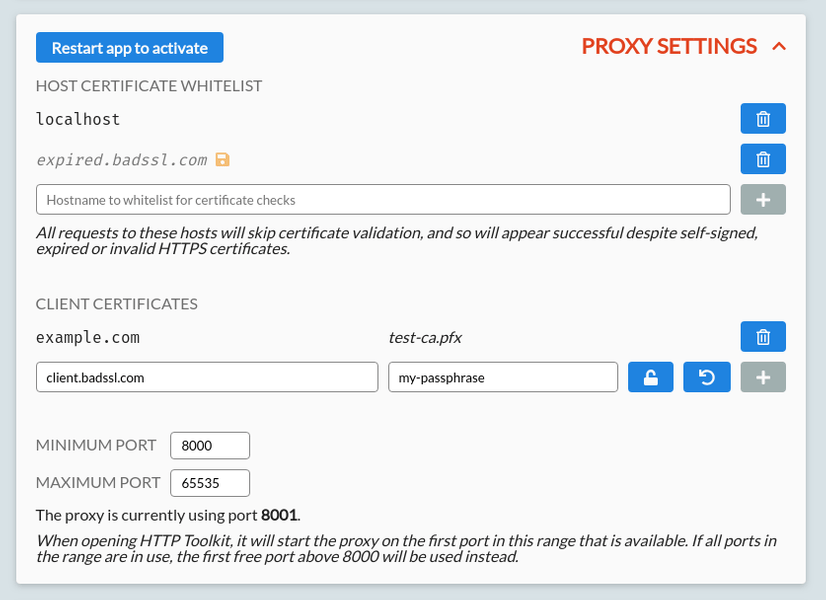Viewport: 826px width, 600px height.
Task: Focus the hostname whitelist input field
Action: [x=383, y=200]
